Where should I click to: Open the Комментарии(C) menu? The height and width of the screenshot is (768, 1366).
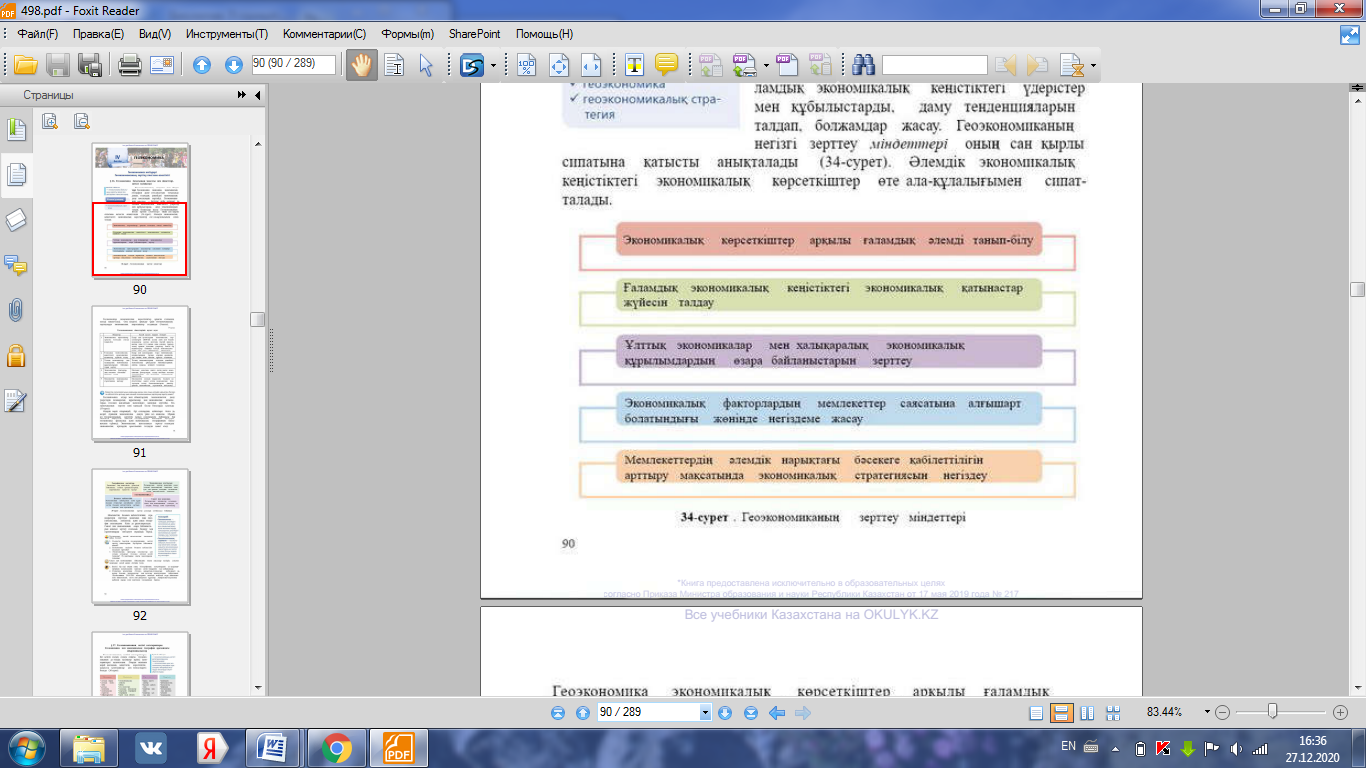[x=325, y=34]
